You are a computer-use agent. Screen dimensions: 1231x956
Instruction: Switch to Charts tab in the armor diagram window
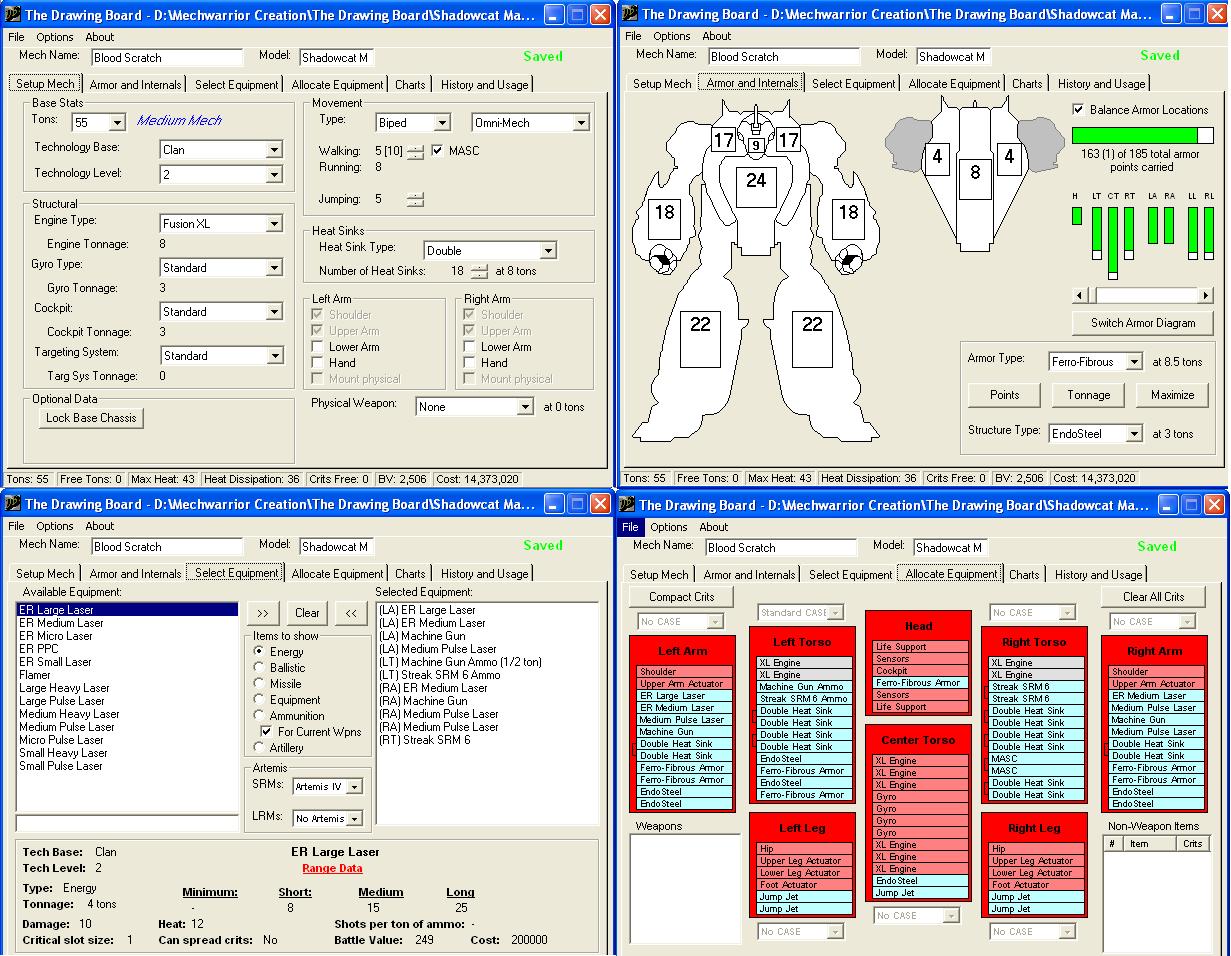point(1027,84)
